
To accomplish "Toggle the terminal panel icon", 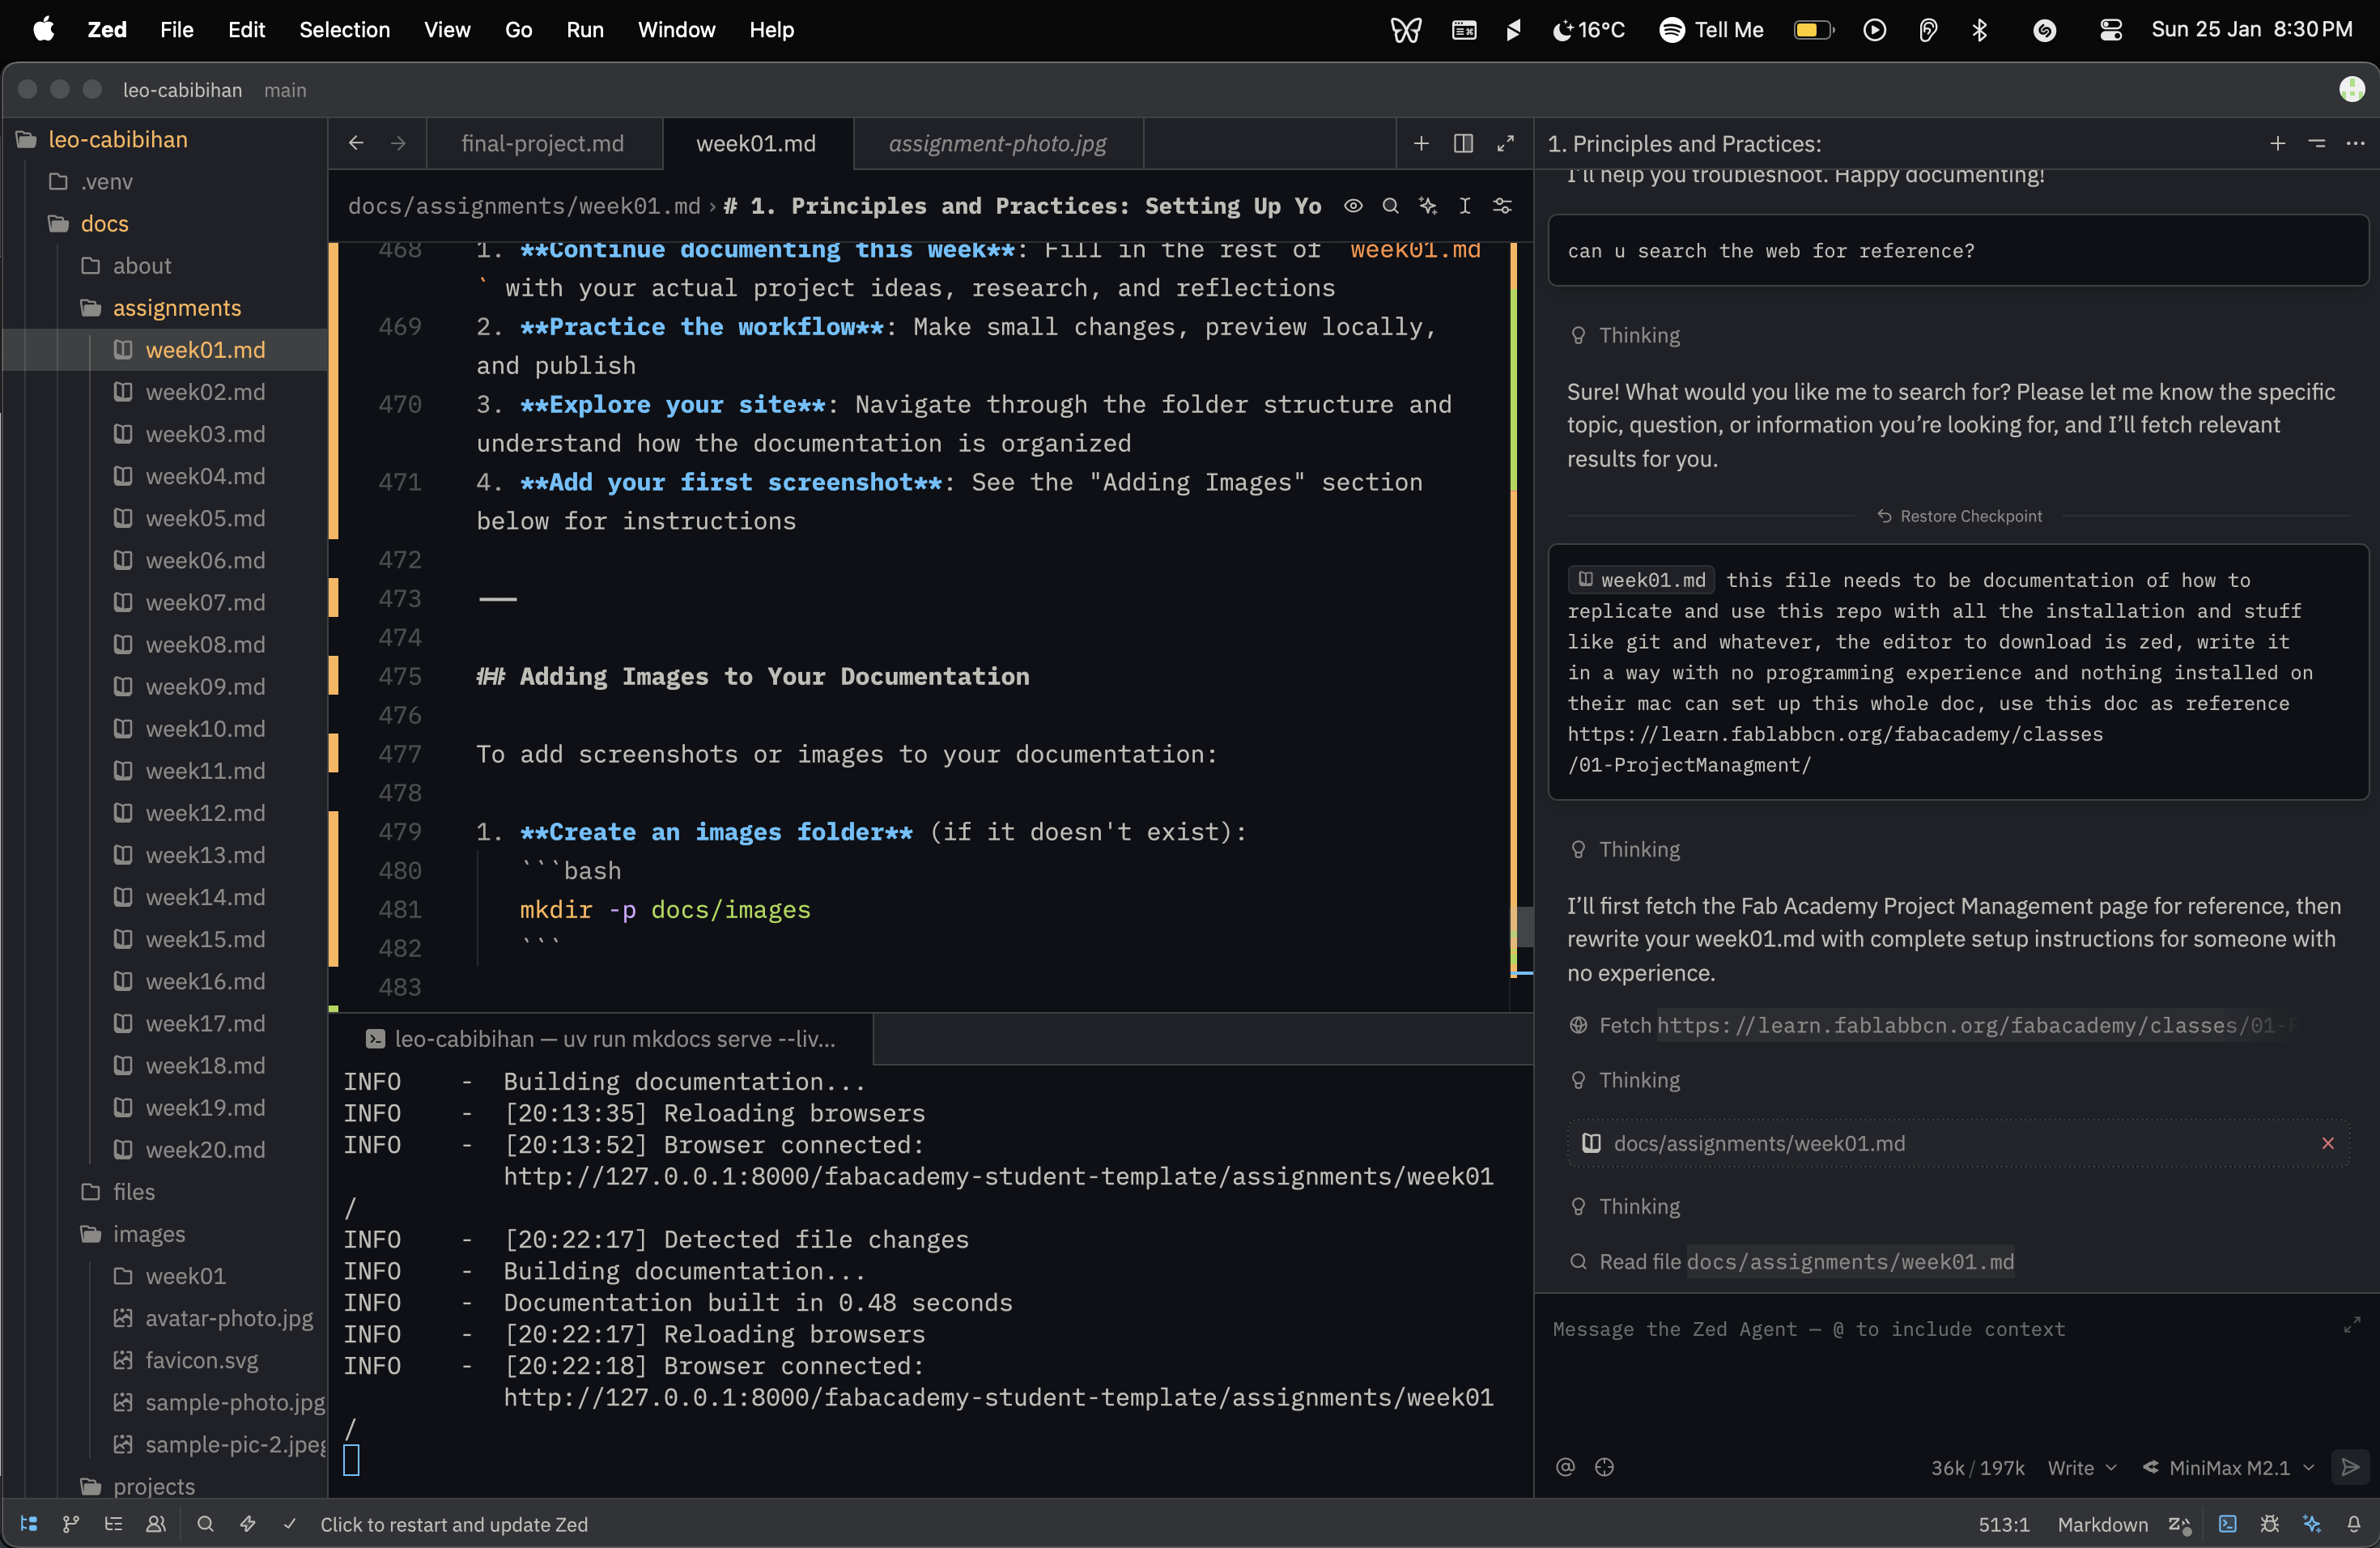I will click(2227, 1524).
